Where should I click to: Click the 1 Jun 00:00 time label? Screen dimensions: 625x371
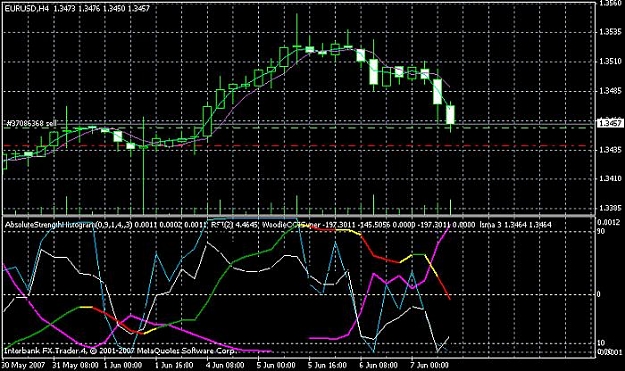pyautogui.click(x=122, y=365)
